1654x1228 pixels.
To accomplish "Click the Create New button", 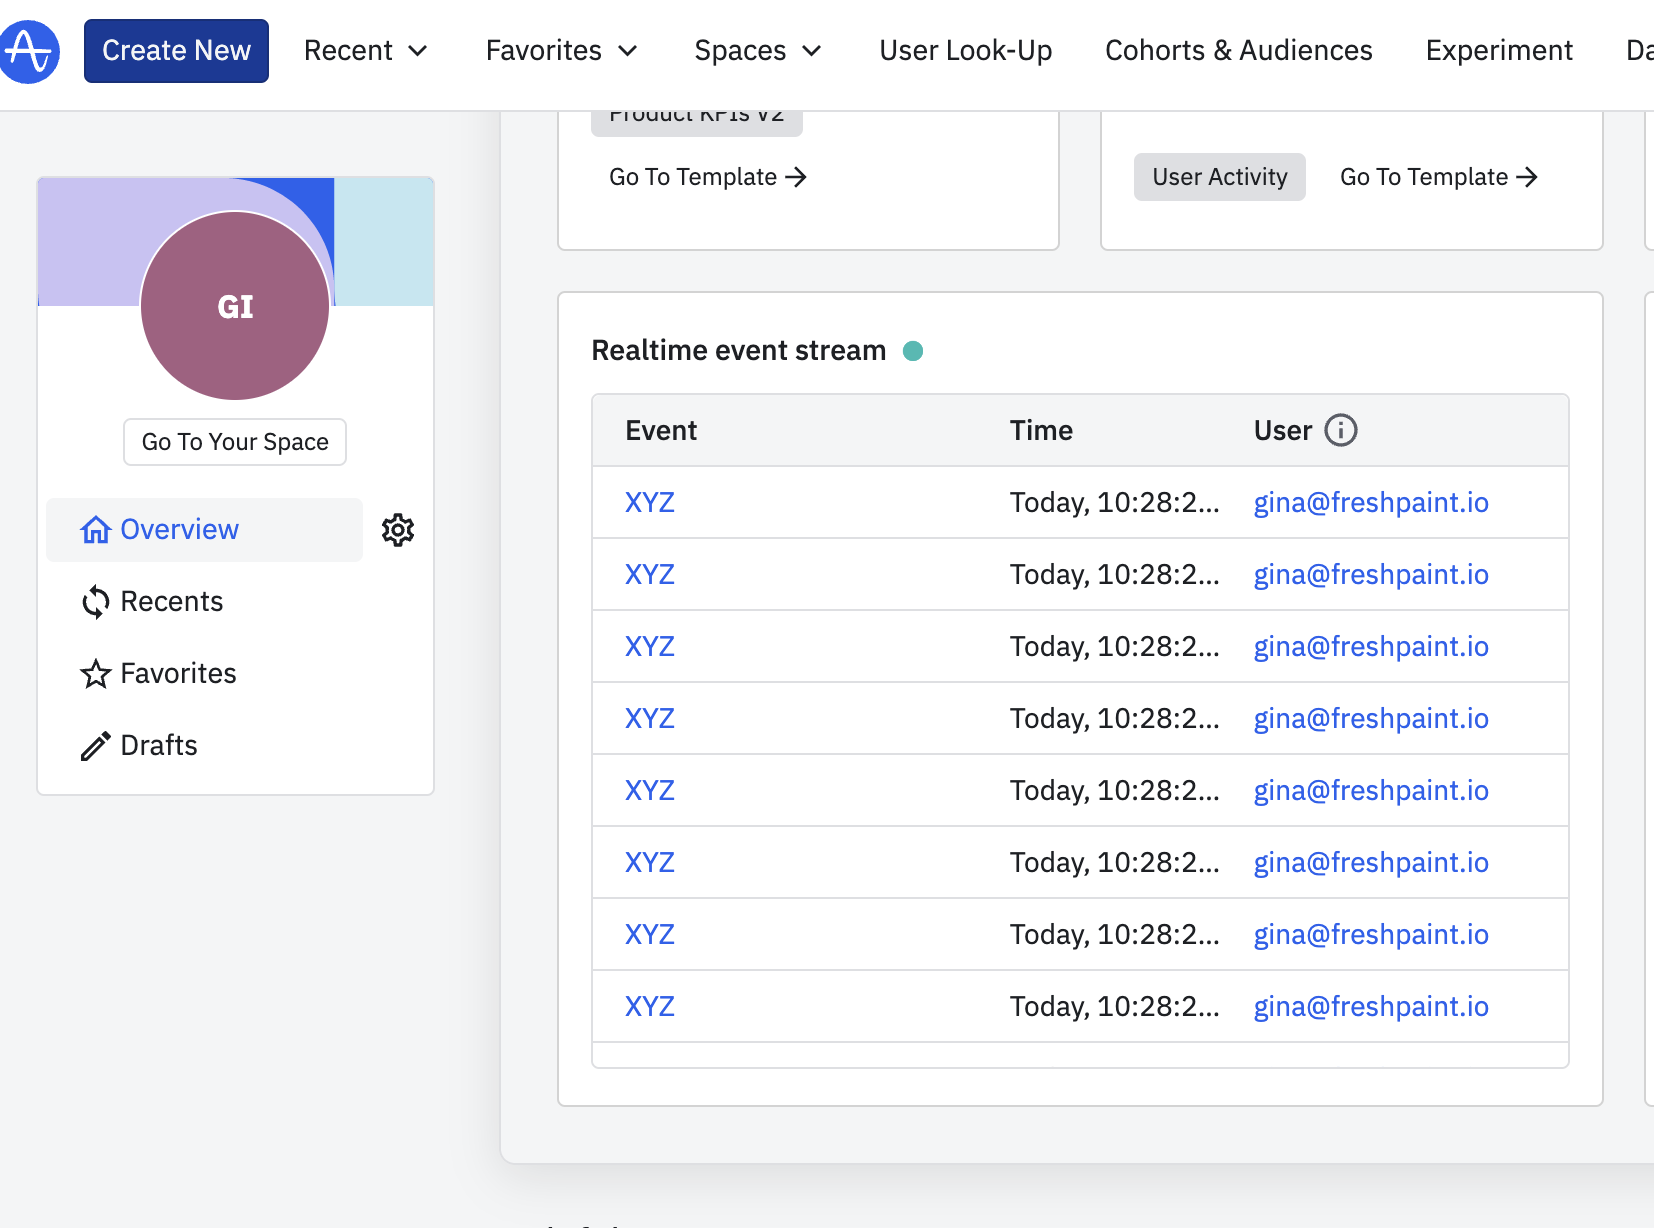I will [x=176, y=51].
